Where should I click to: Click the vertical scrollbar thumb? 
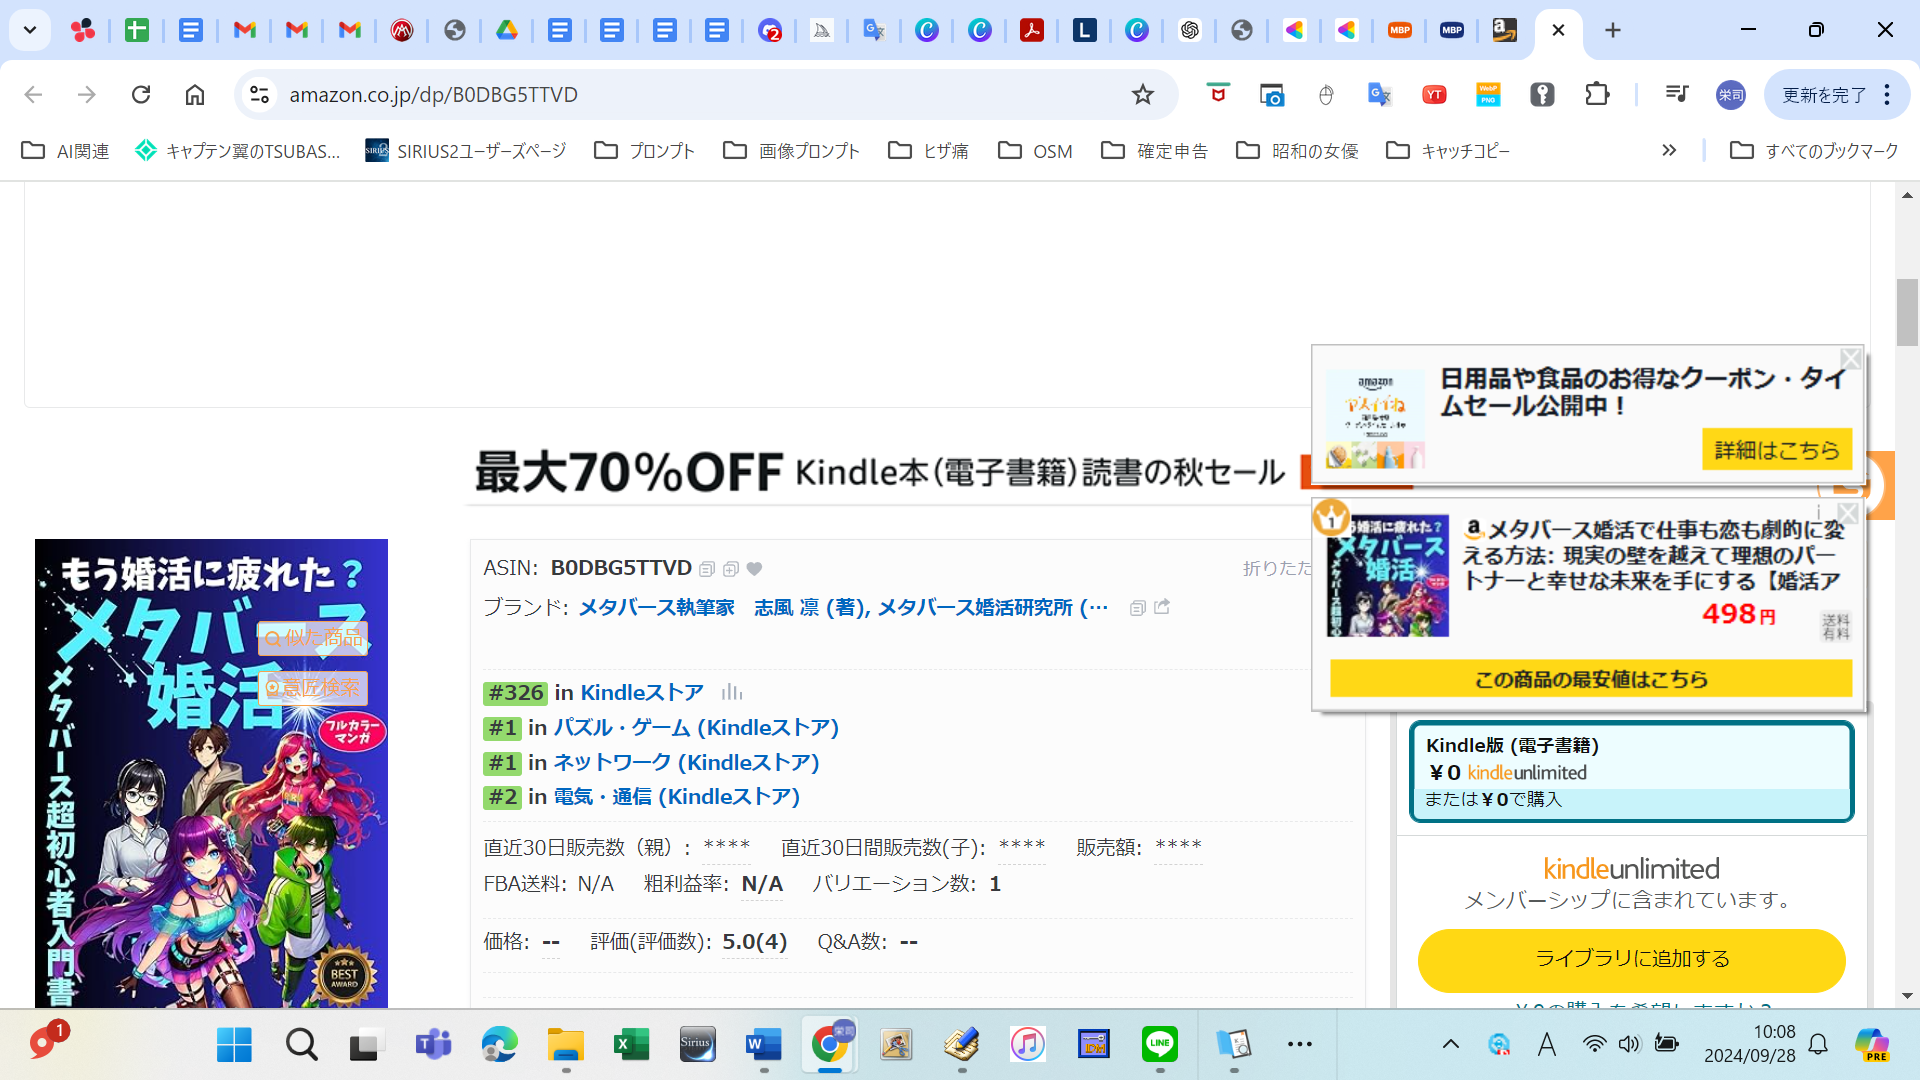click(x=1907, y=312)
